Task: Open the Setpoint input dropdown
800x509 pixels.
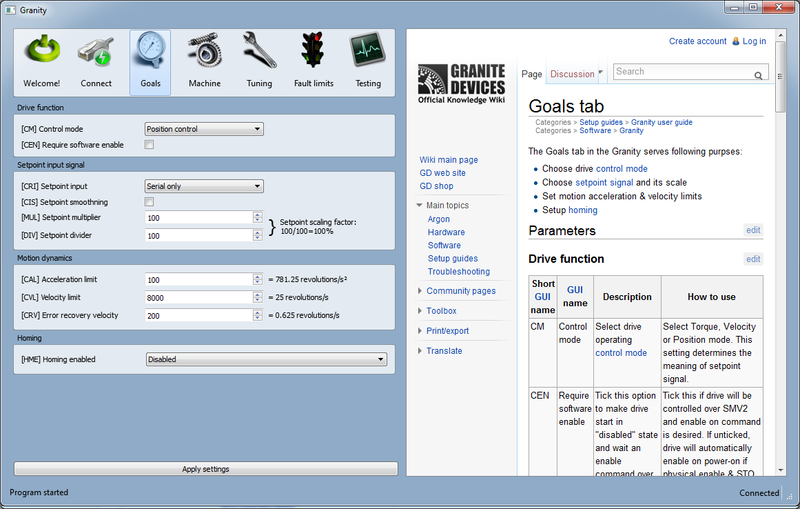Action: coord(203,186)
